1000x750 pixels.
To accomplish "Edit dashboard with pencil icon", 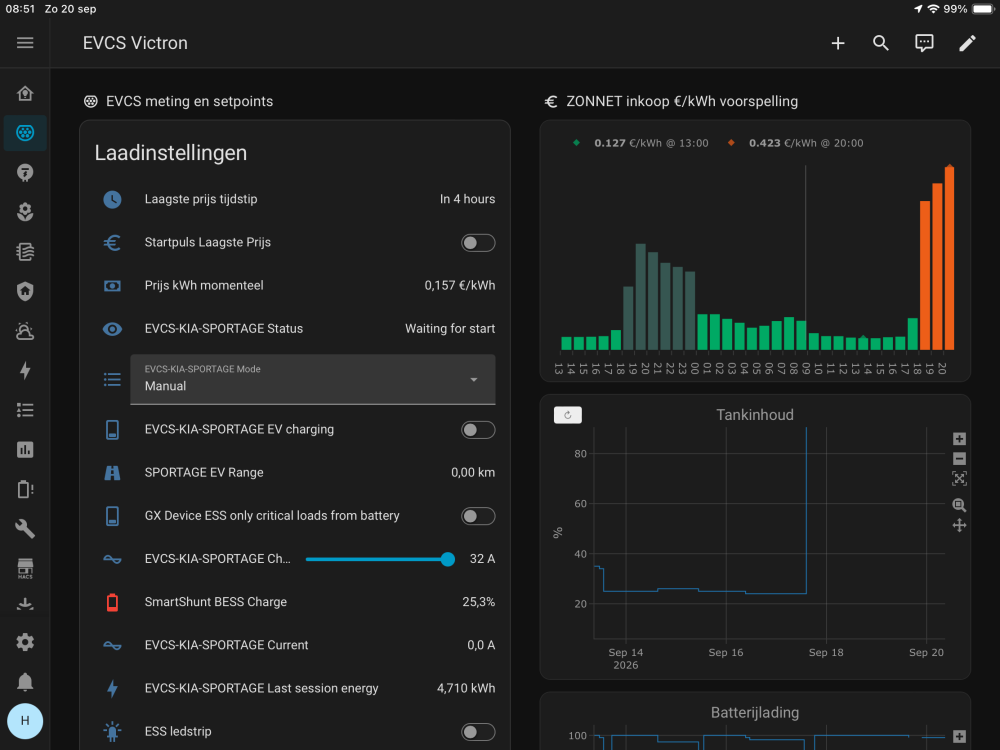I will click(967, 43).
